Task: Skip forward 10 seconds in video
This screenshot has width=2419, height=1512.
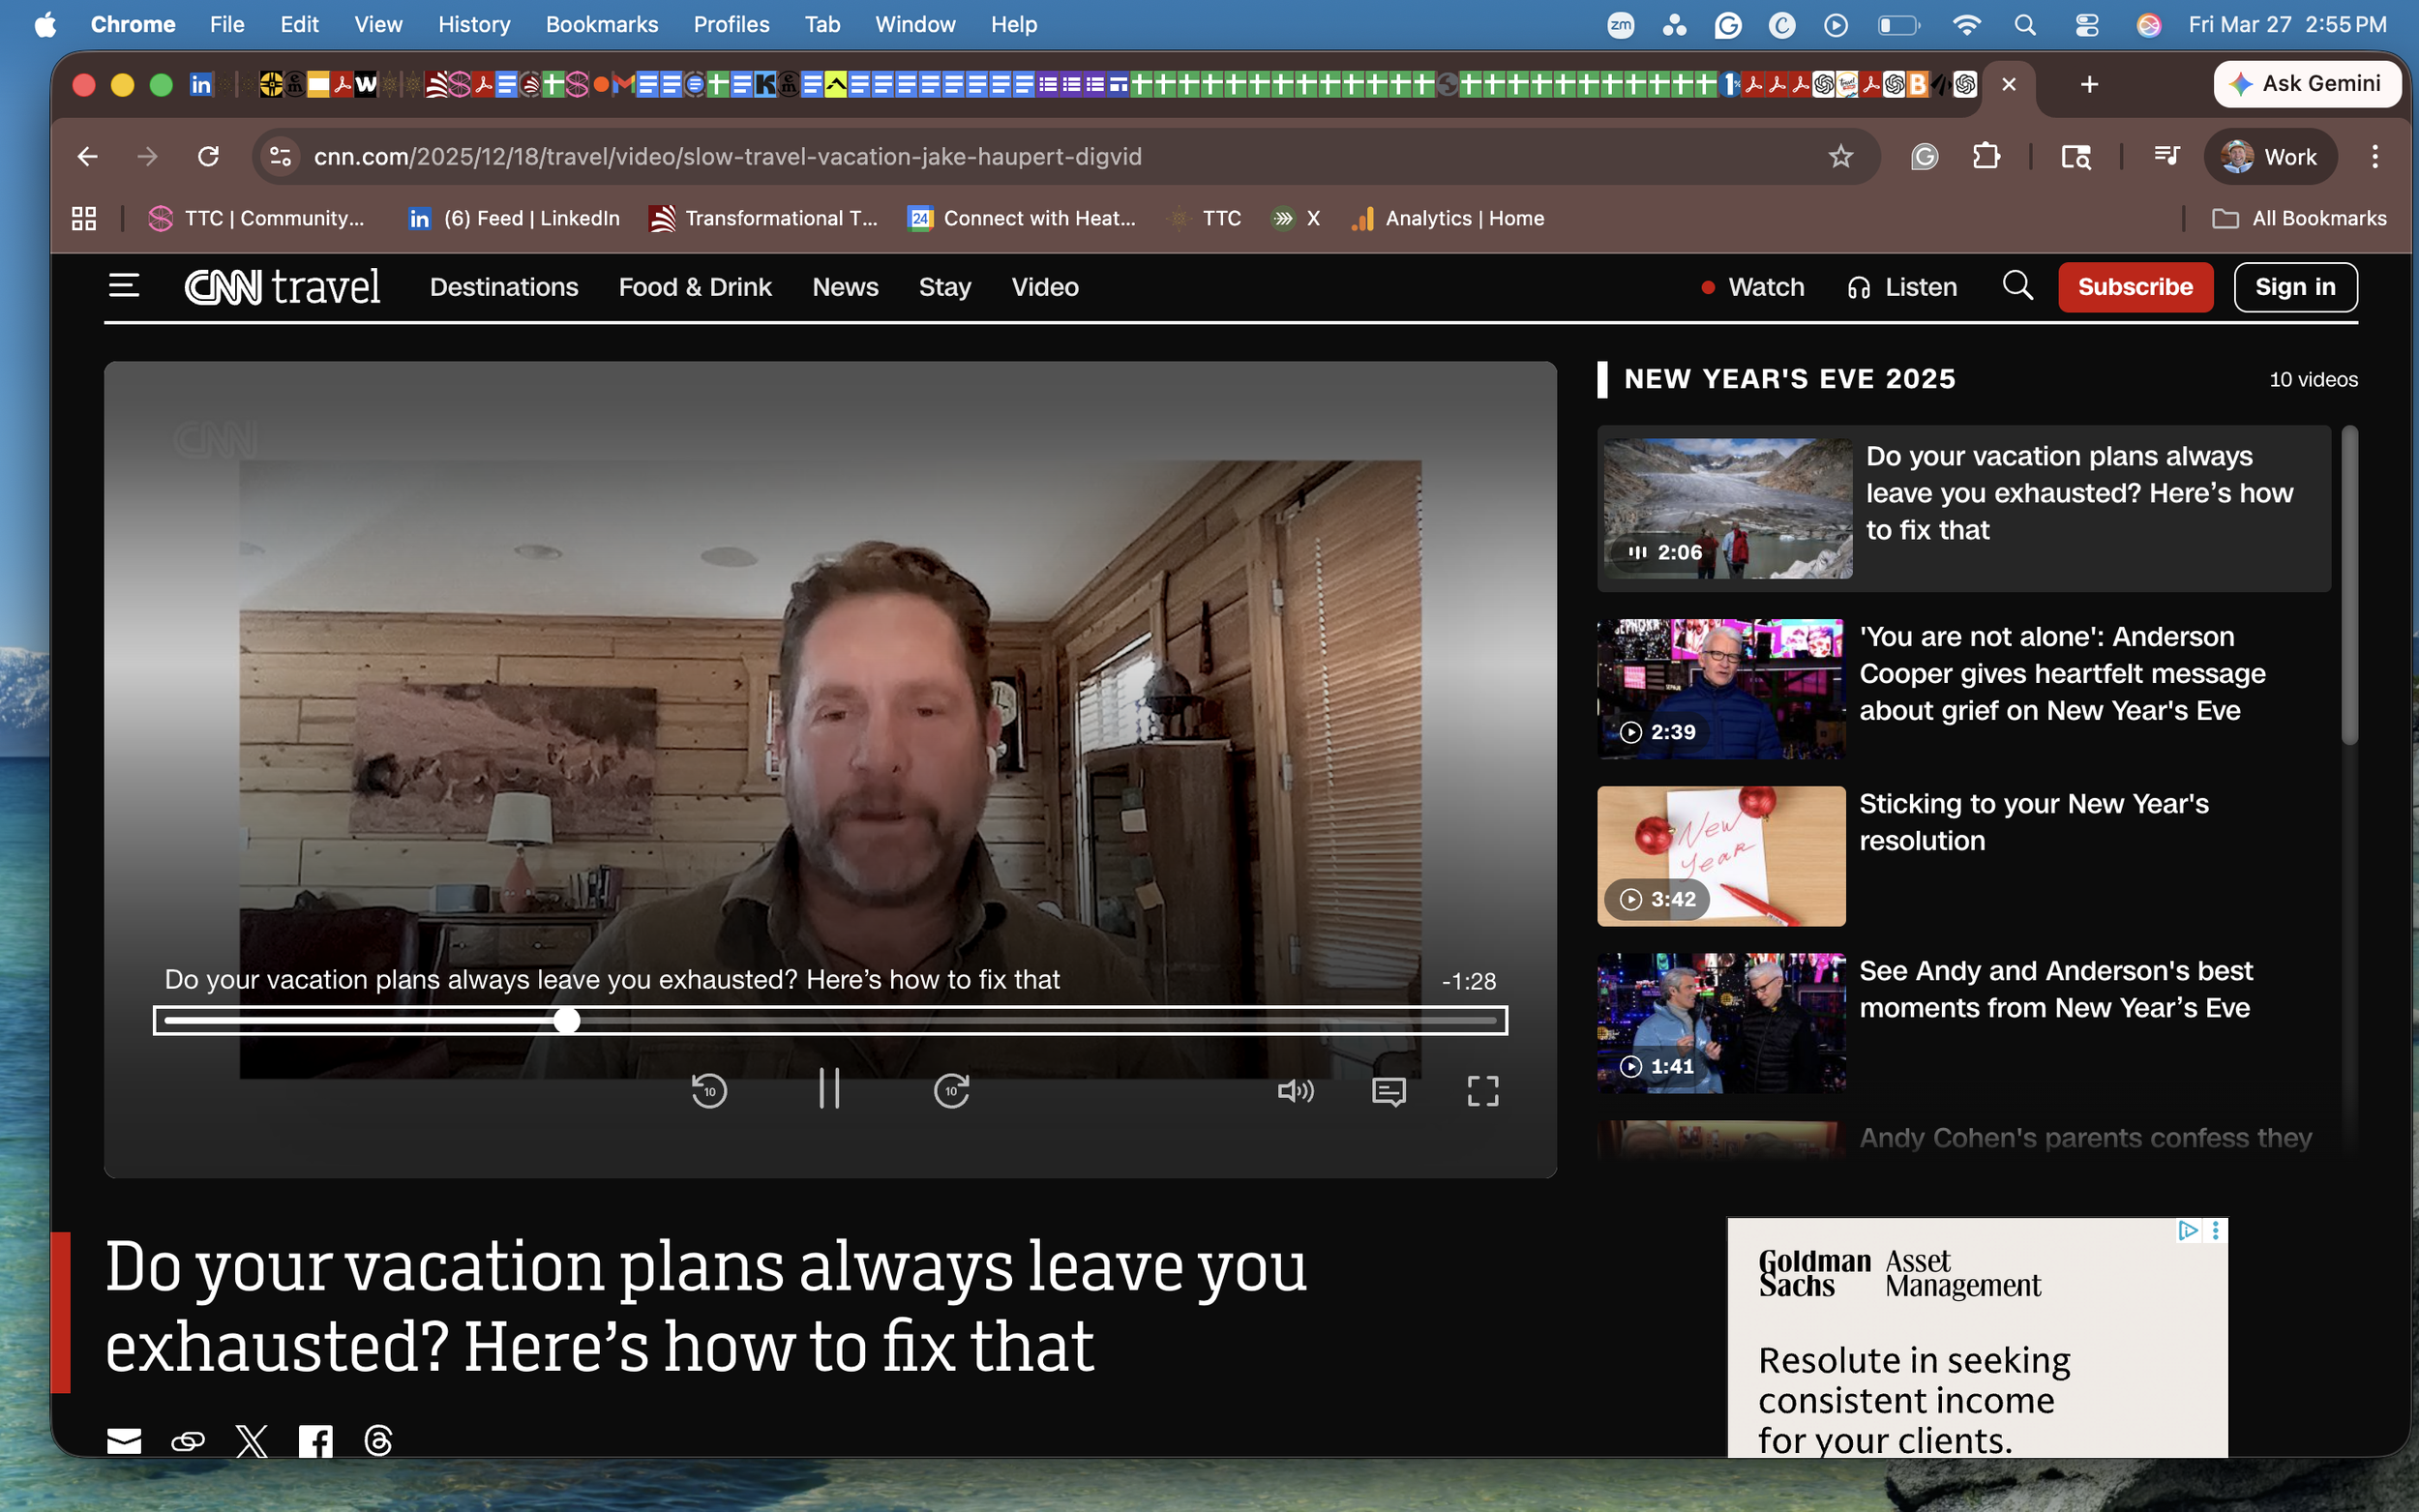Action: pos(951,1090)
